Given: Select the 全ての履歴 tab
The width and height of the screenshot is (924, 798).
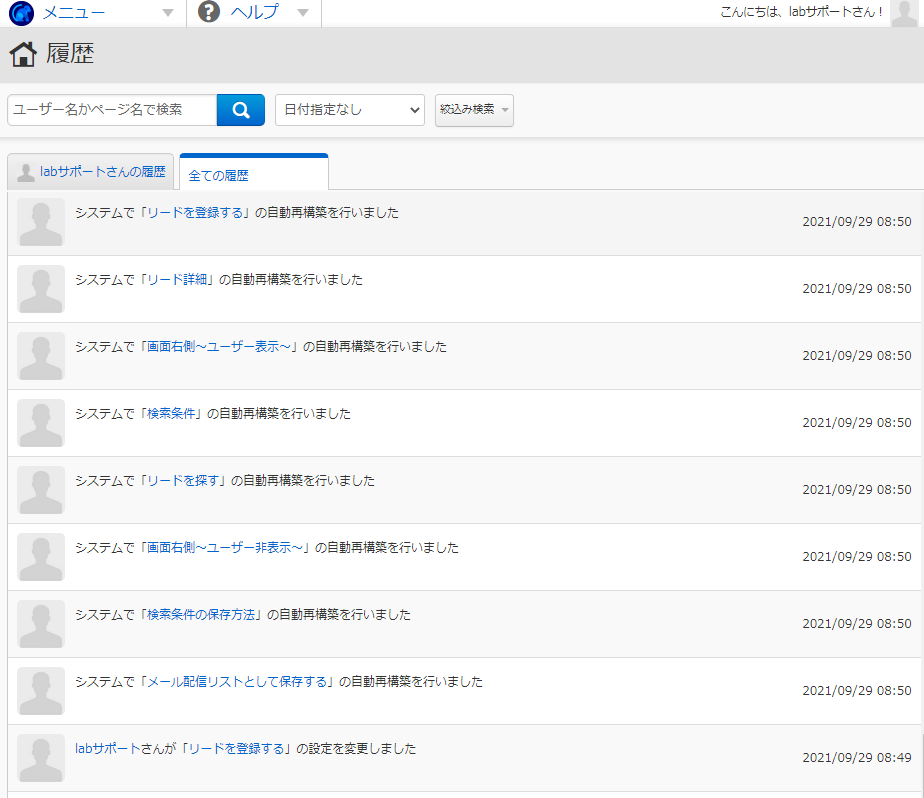Looking at the screenshot, I should (254, 174).
